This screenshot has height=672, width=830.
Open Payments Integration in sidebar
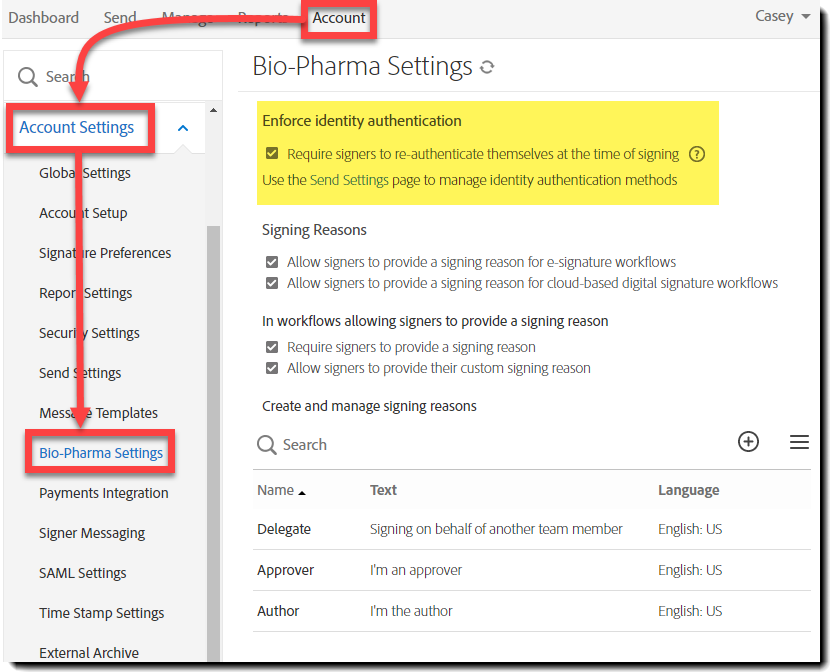(104, 493)
